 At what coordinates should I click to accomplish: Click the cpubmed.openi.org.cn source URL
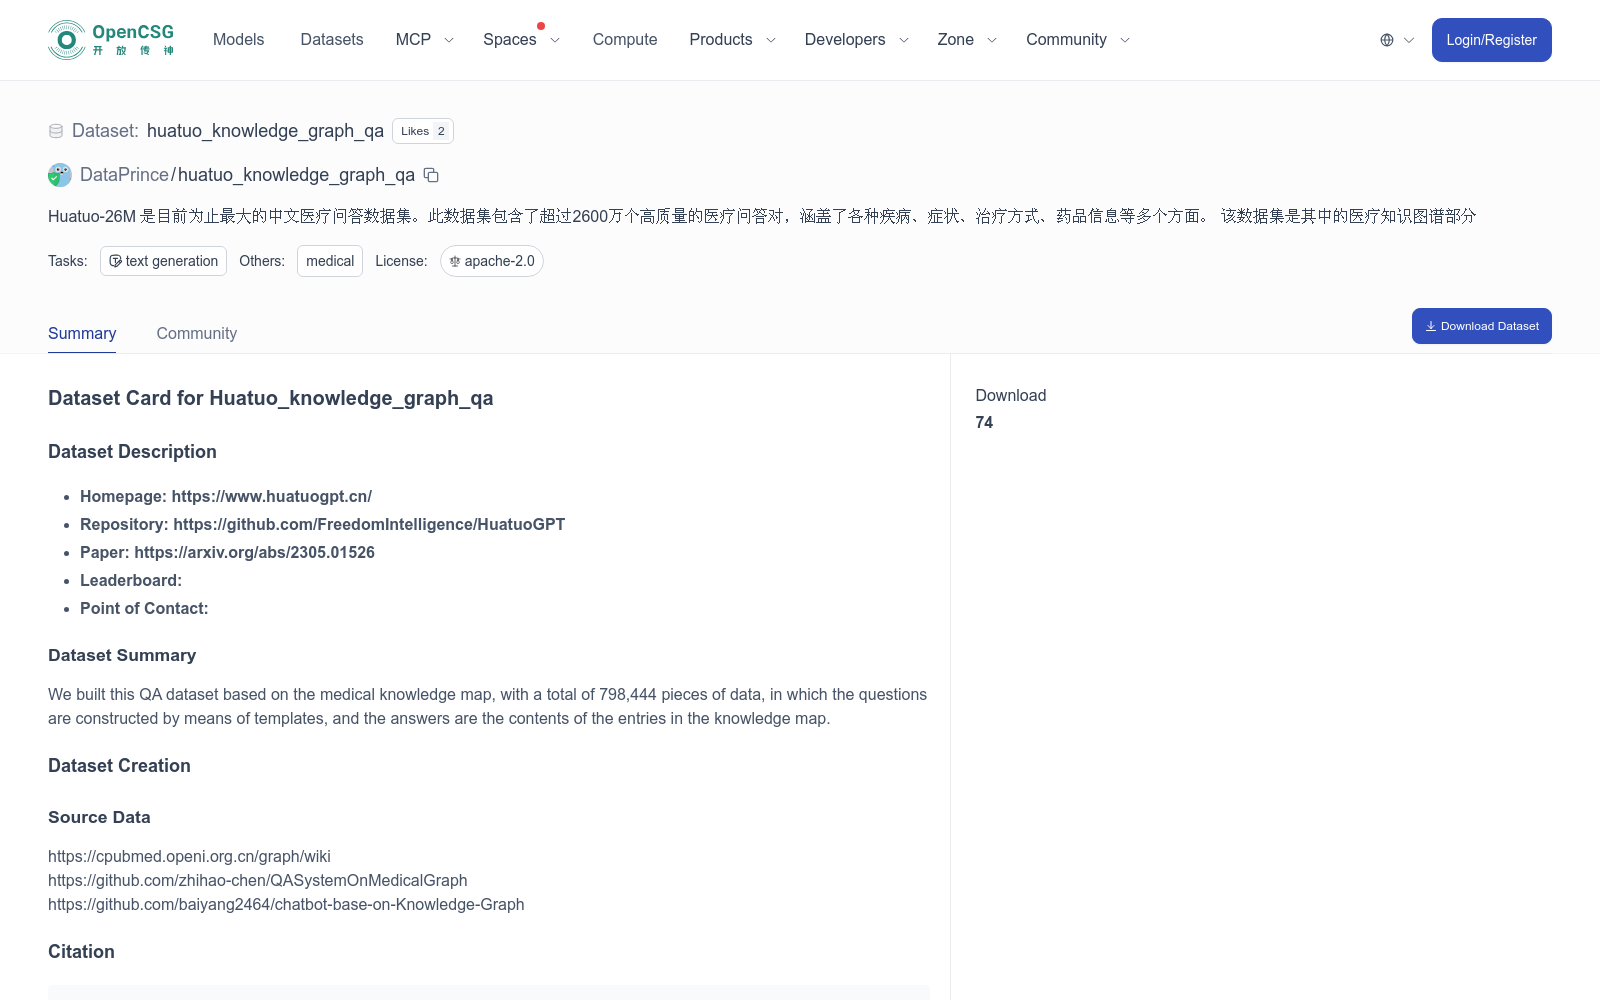[x=189, y=856]
